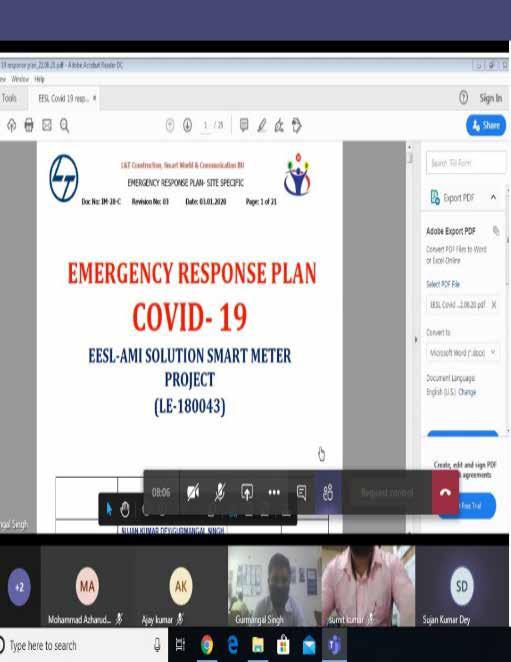Hang up the Teams call
This screenshot has width=511, height=662.
click(x=445, y=492)
